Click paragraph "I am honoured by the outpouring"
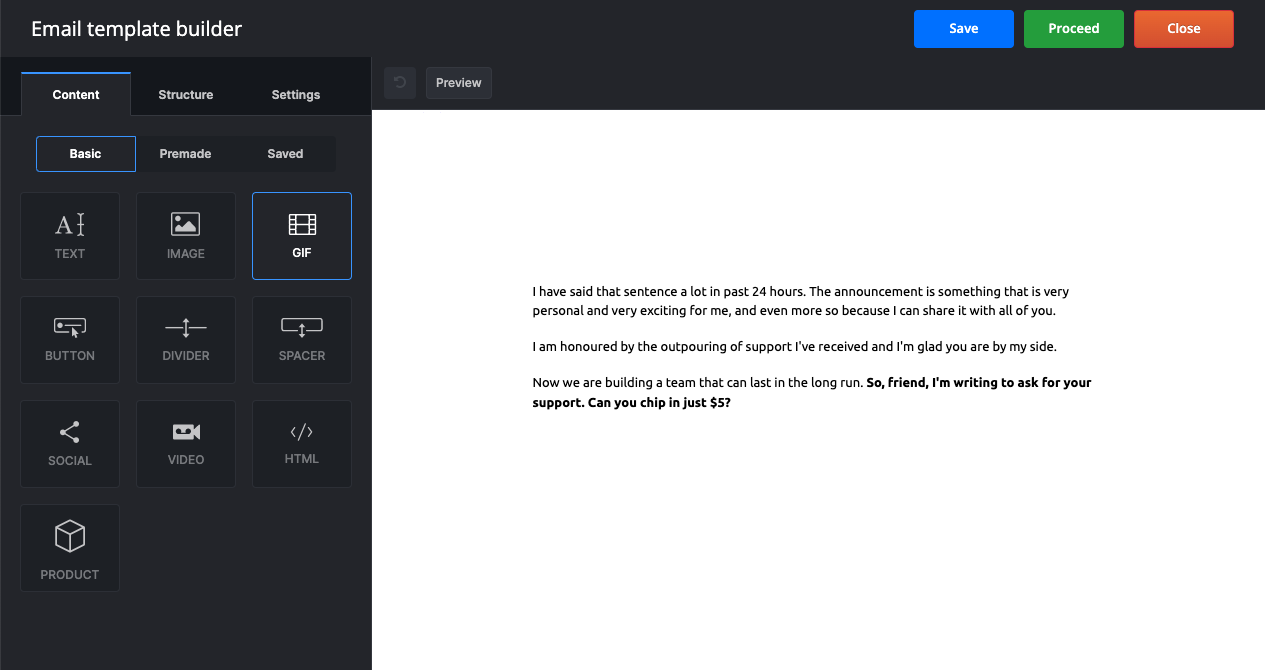This screenshot has width=1265, height=670. [x=794, y=347]
